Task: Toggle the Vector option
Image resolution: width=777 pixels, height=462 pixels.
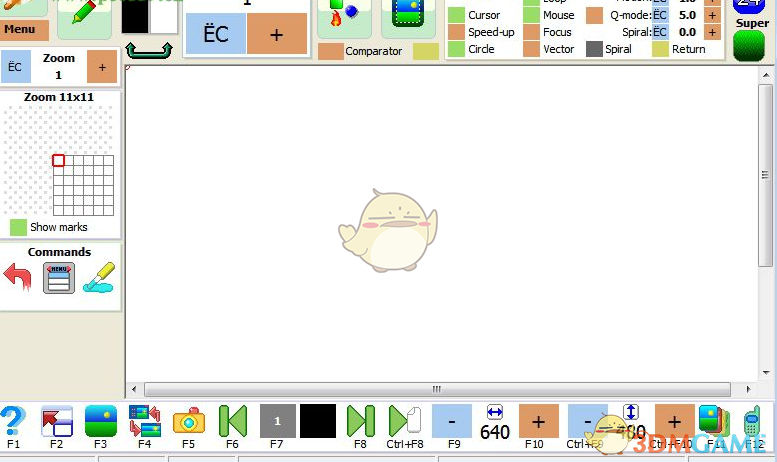Action: tap(532, 49)
